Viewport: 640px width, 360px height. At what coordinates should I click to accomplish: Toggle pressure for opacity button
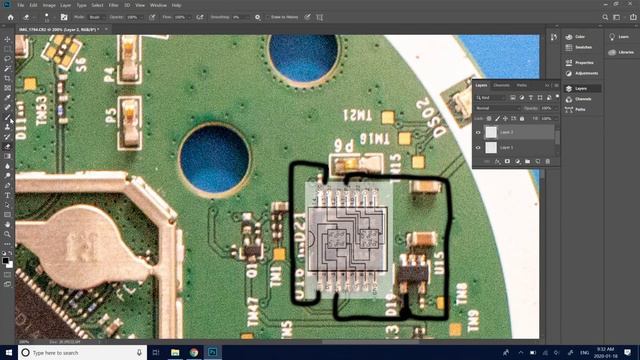(152, 17)
